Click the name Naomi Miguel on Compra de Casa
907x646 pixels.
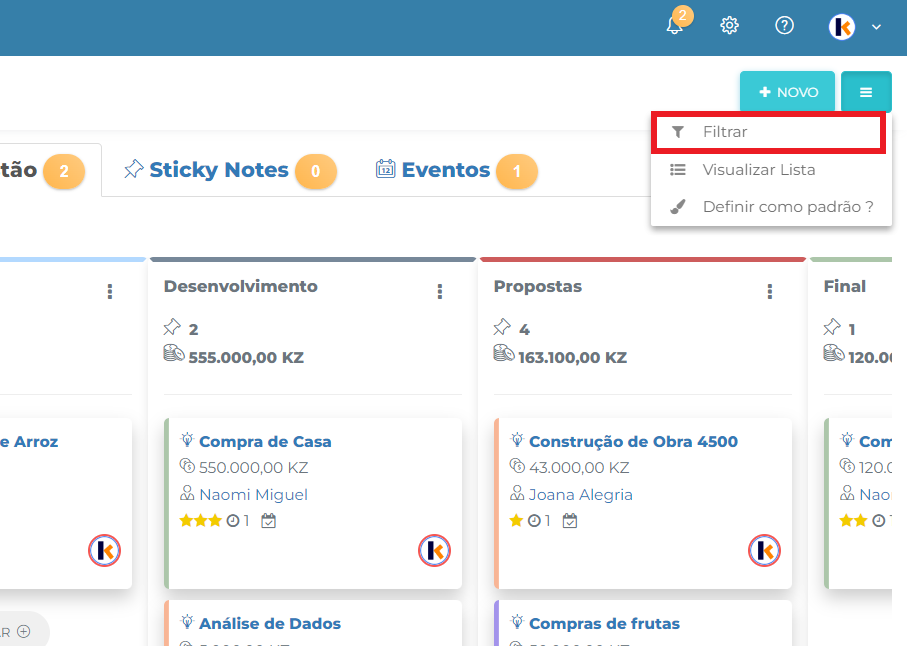(x=253, y=494)
